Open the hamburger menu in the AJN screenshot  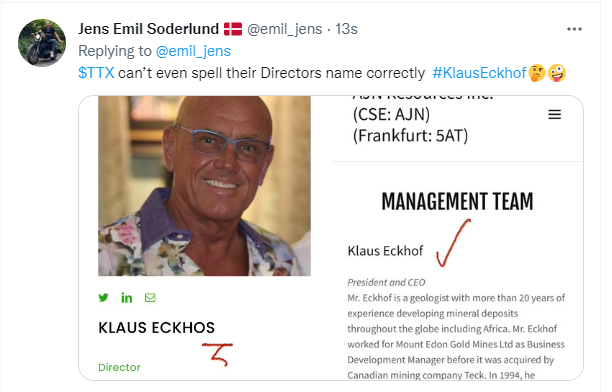click(555, 114)
